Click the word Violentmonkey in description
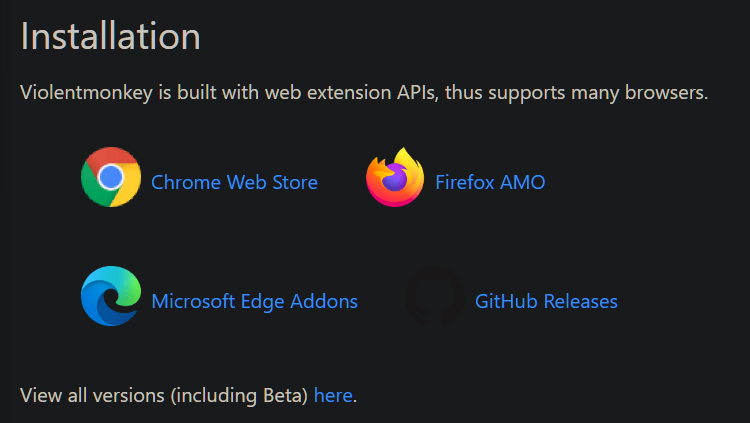Viewport: 750px width, 423px height. pyautogui.click(x=86, y=92)
